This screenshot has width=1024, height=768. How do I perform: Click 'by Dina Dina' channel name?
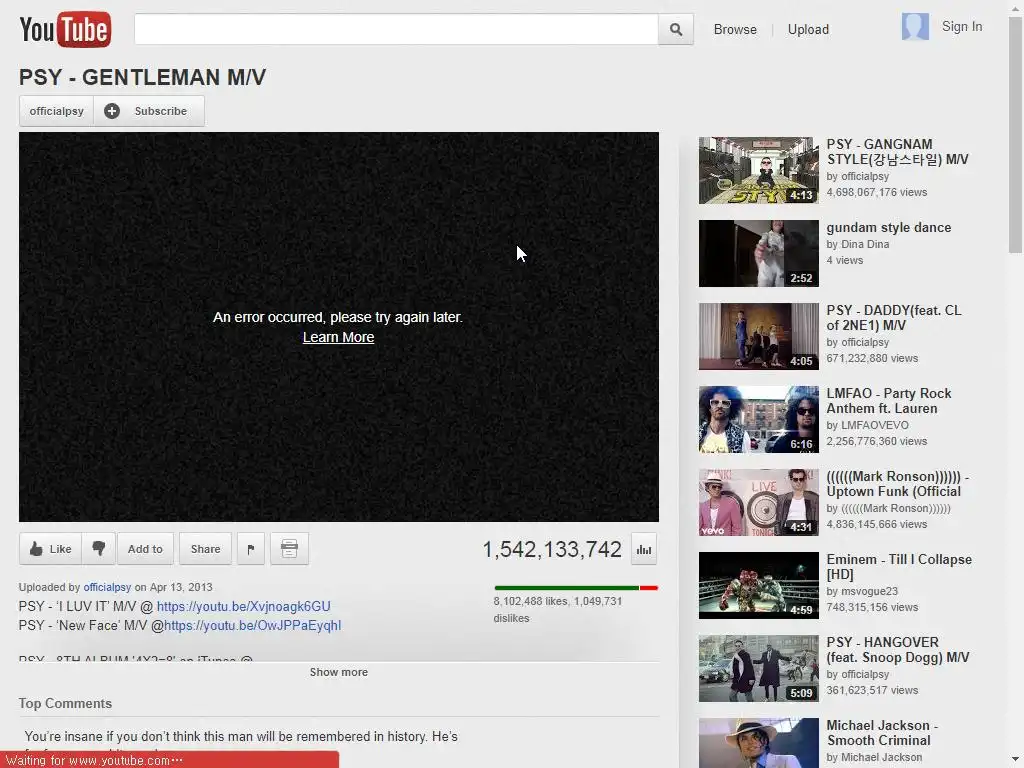pos(857,244)
